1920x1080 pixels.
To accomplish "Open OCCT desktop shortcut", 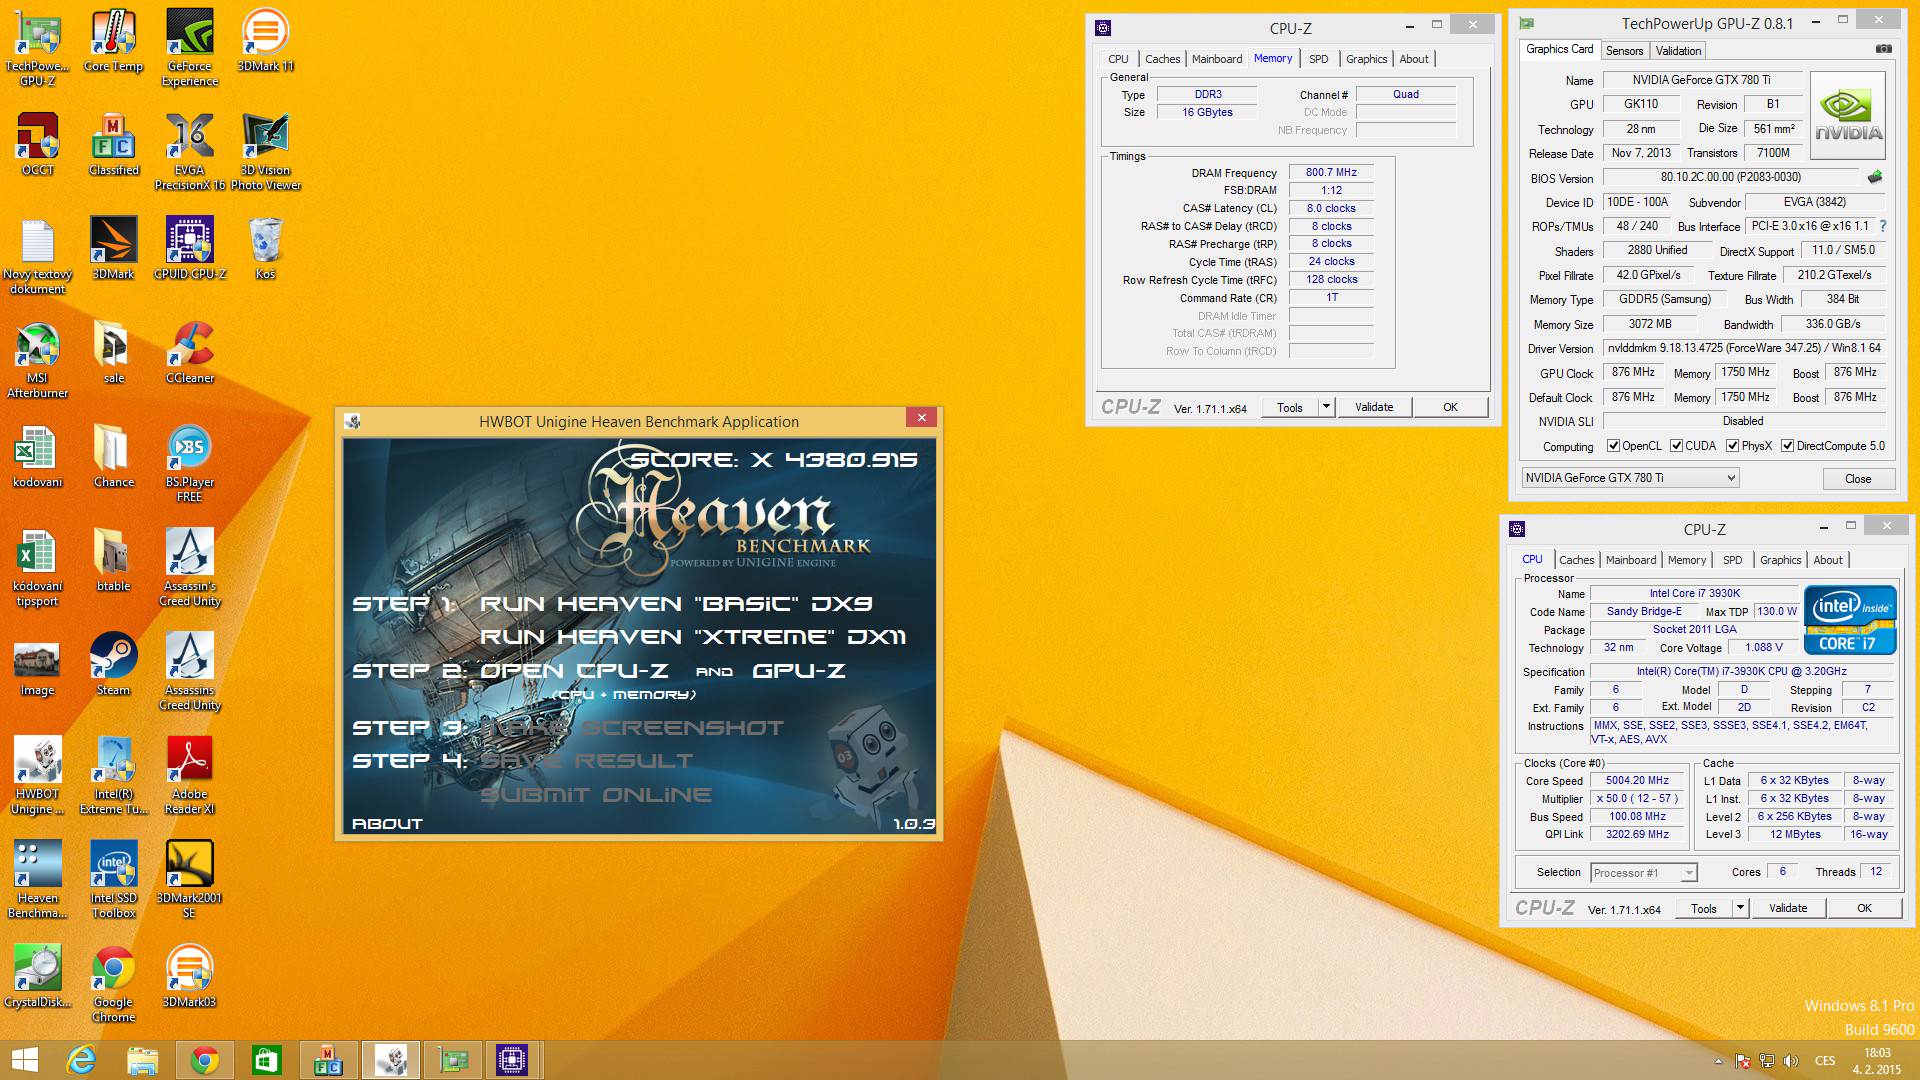I will (38, 144).
